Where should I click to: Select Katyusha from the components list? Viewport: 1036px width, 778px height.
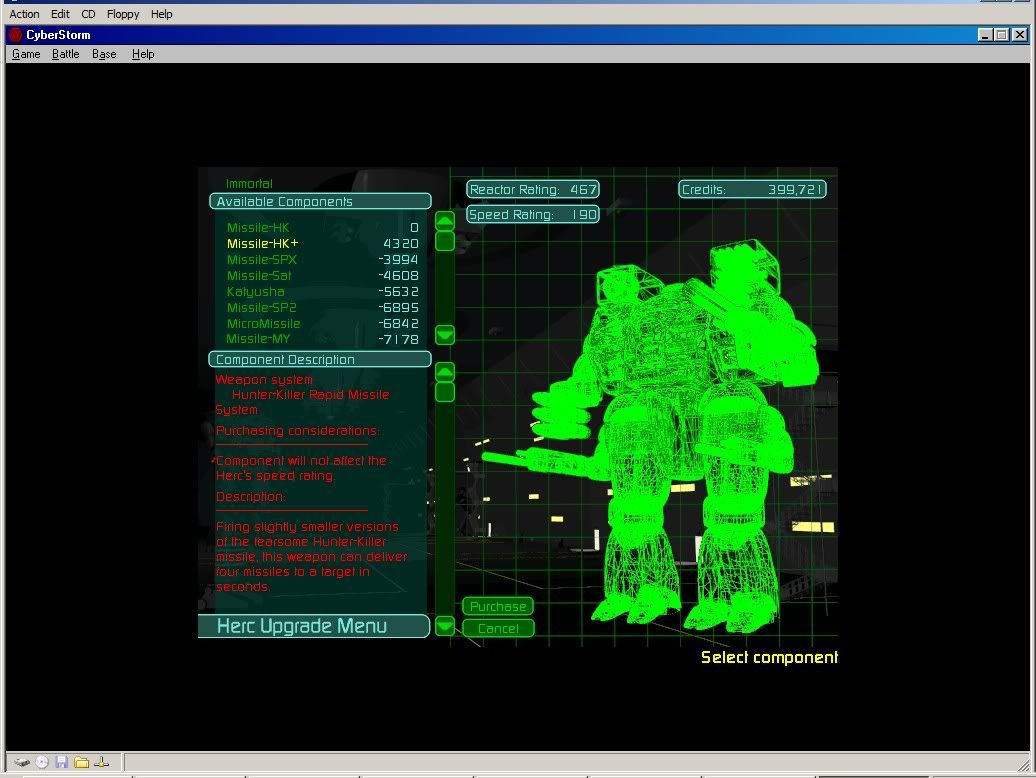(255, 292)
